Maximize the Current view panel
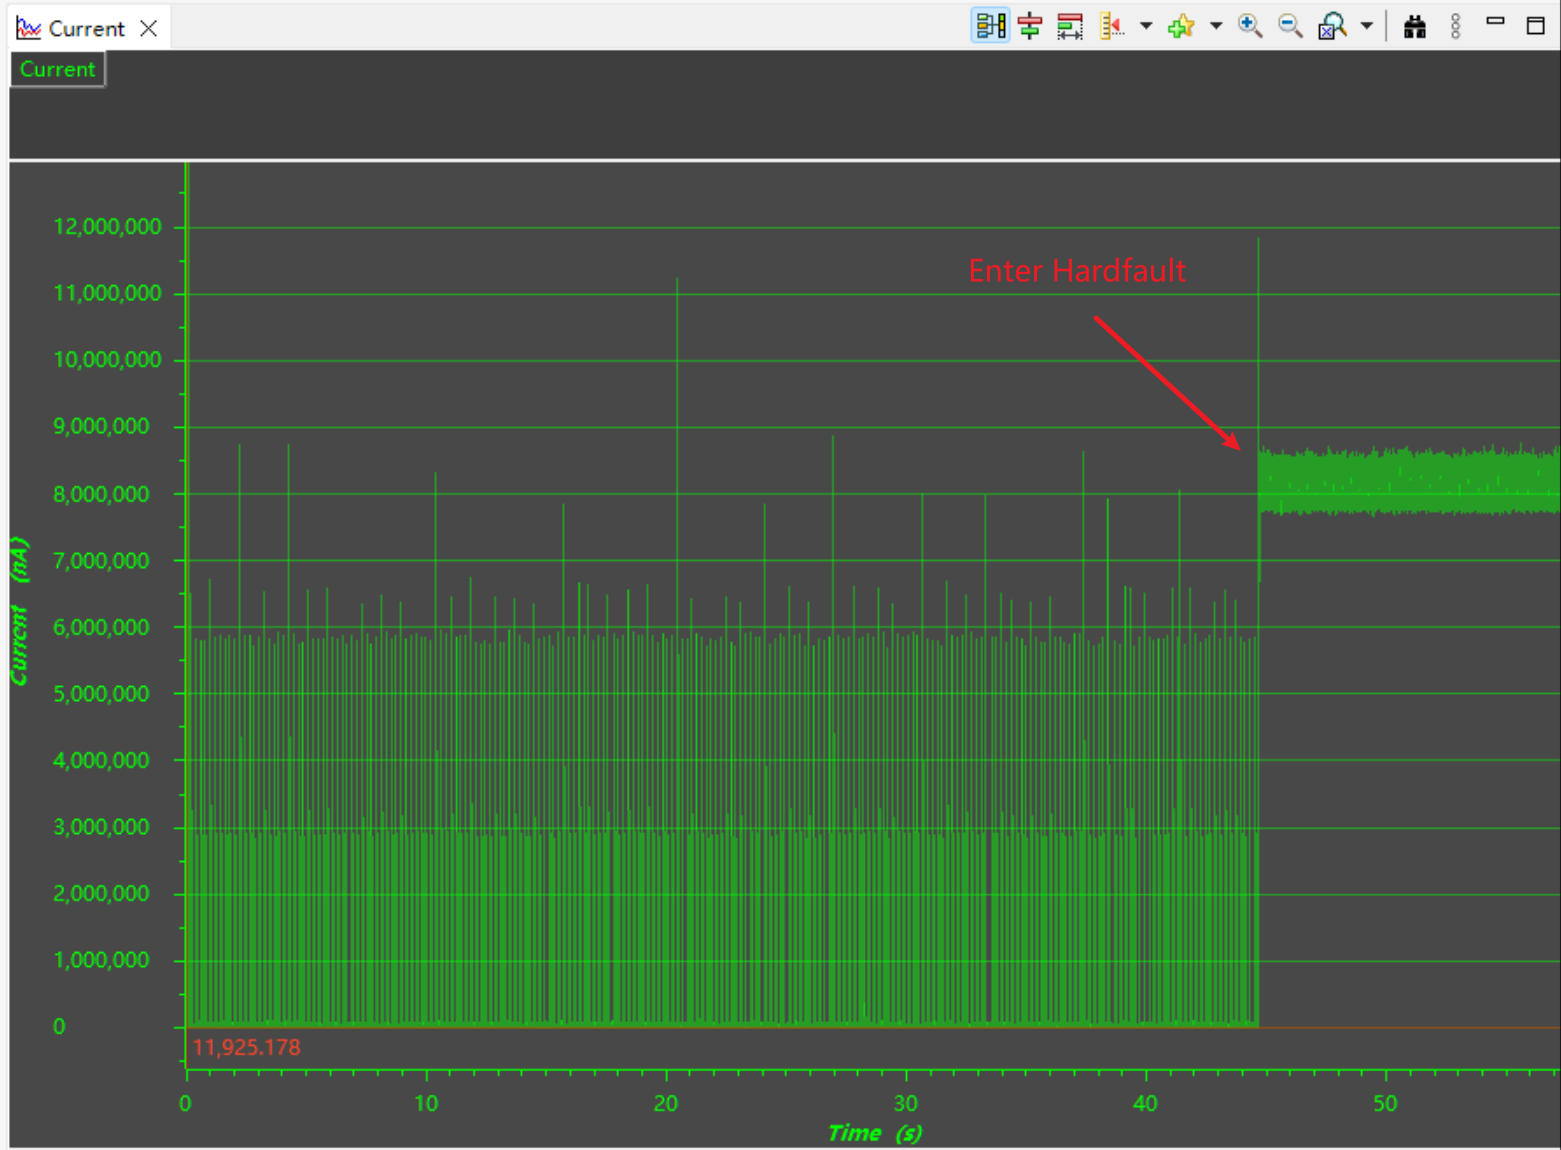 click(1536, 25)
